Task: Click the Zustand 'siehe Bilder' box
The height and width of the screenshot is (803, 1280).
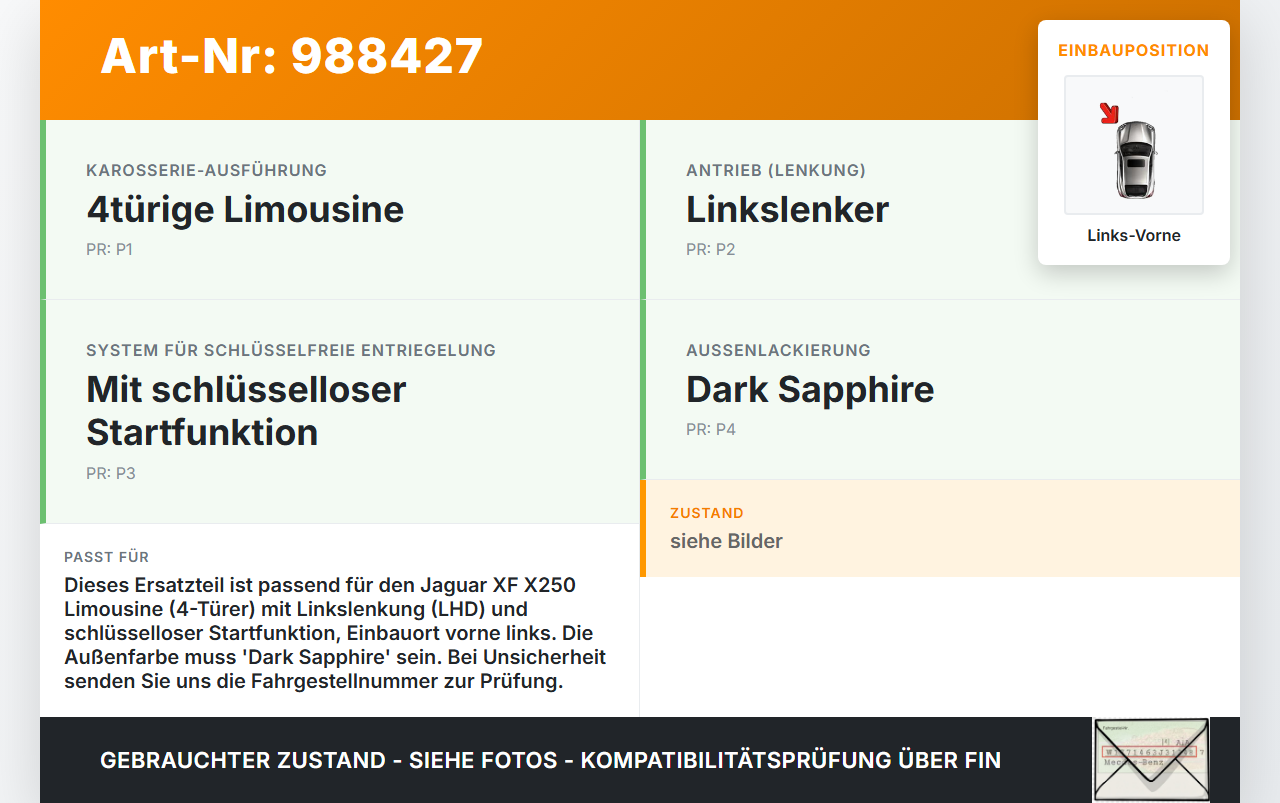Action: pos(938,528)
